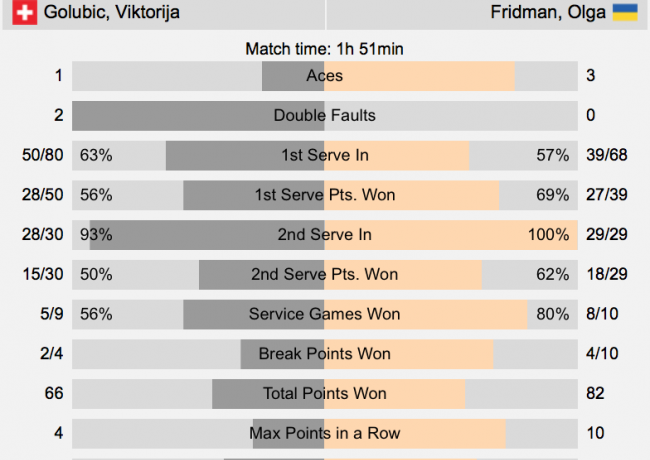Open Fridman, Olga player profile

coord(547,13)
